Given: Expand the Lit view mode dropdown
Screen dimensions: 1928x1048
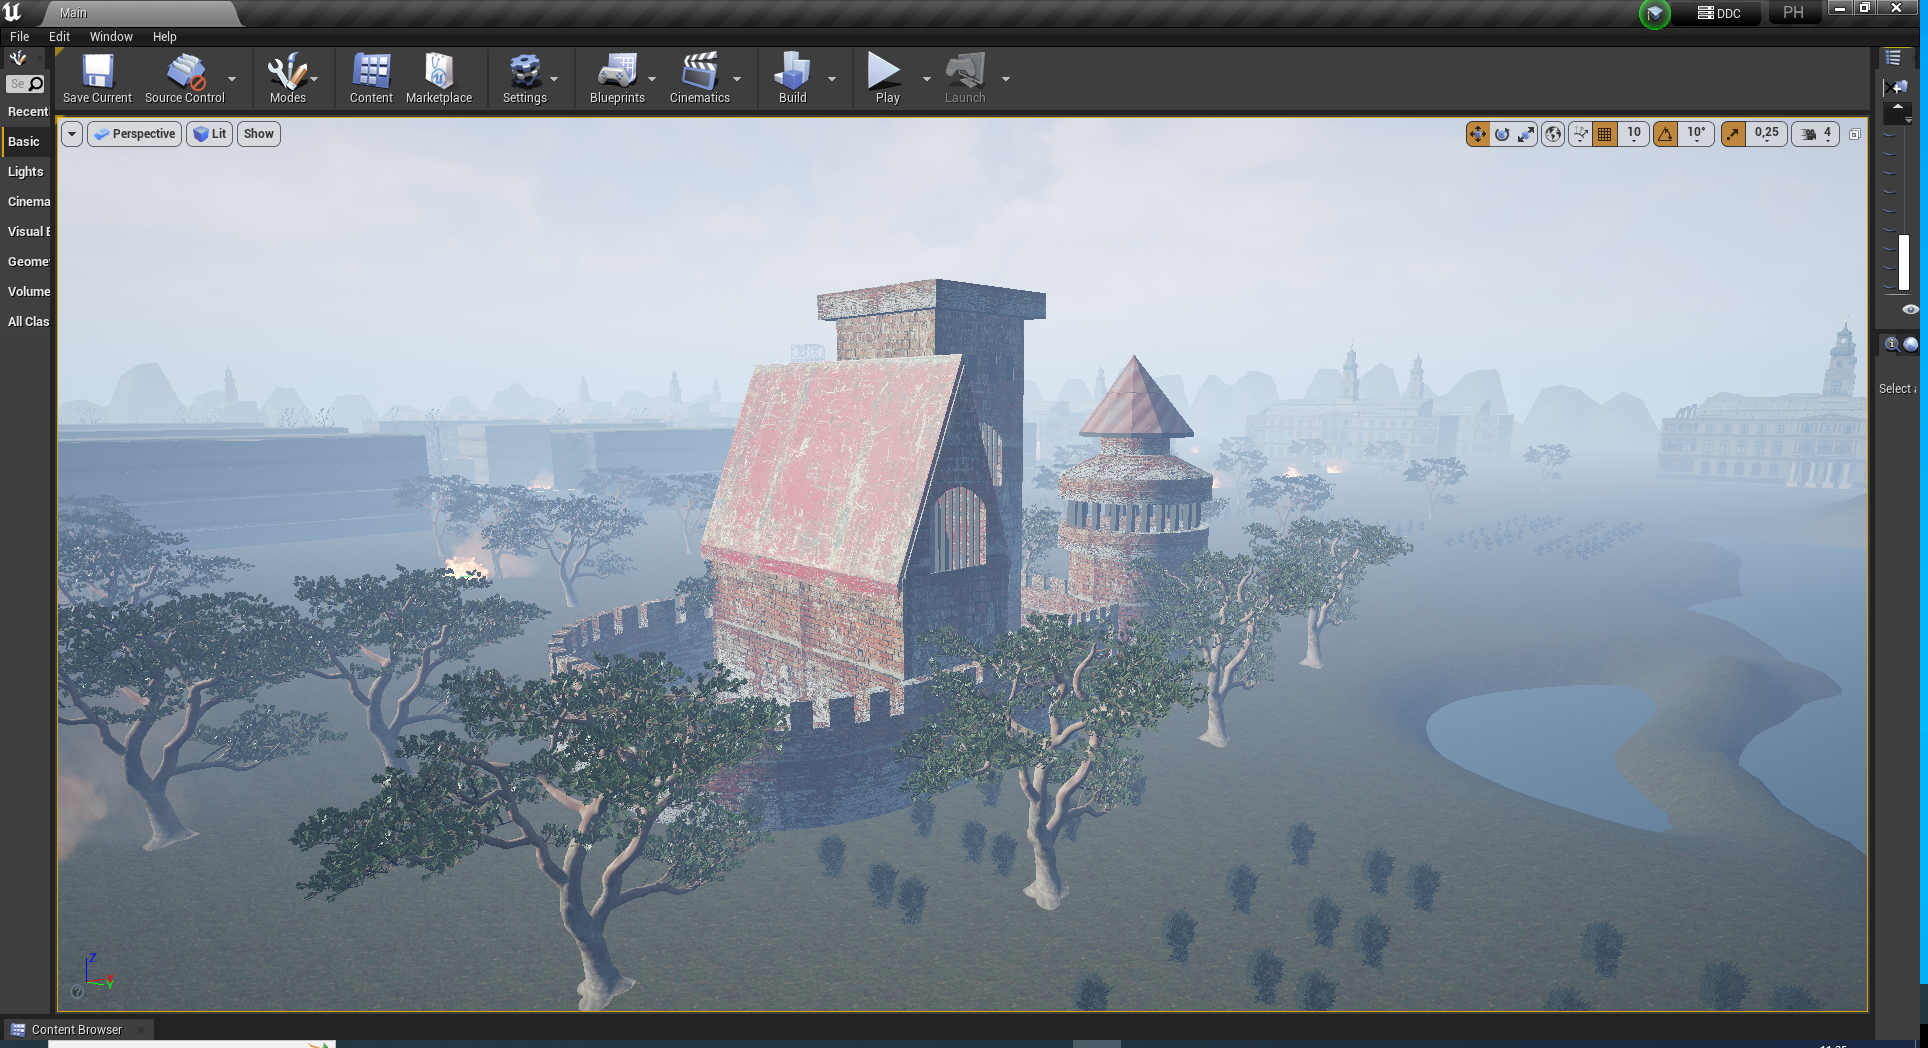Looking at the screenshot, I should [210, 134].
